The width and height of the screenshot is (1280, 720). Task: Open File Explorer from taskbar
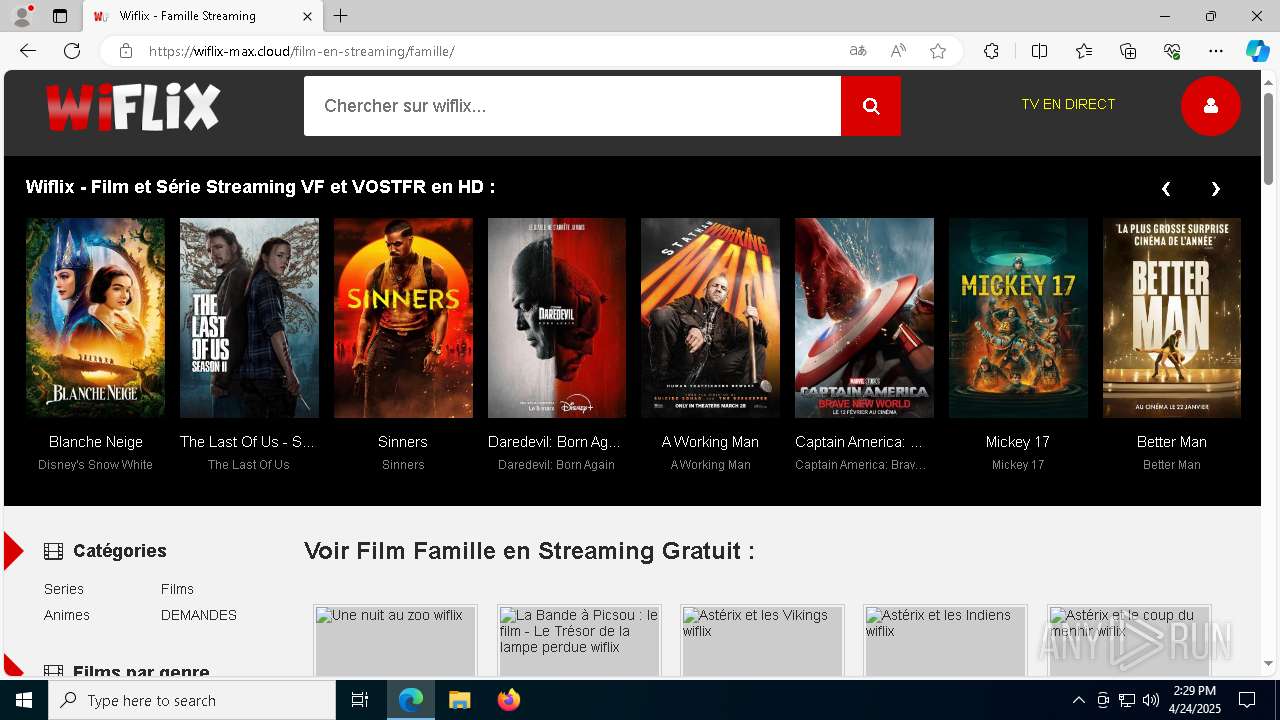[459, 700]
